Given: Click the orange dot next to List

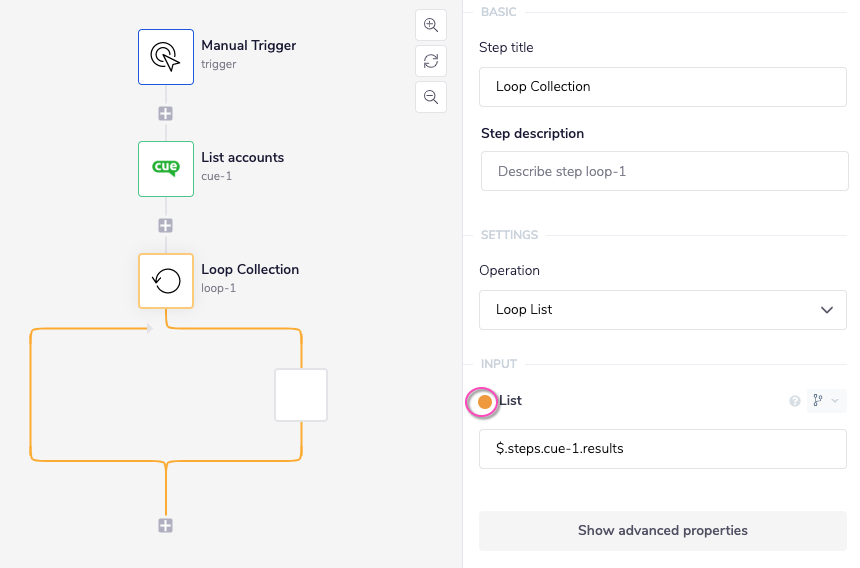Looking at the screenshot, I should coord(485,402).
